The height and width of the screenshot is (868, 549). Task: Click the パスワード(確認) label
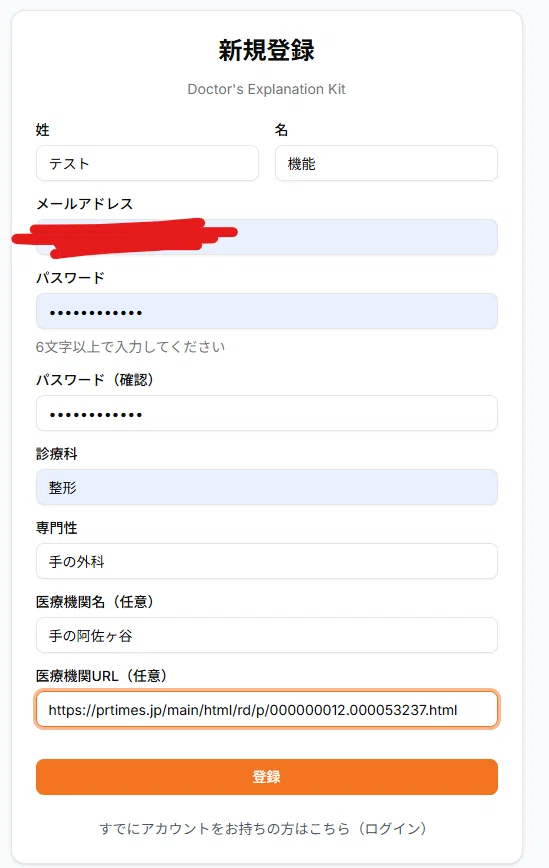pos(95,380)
